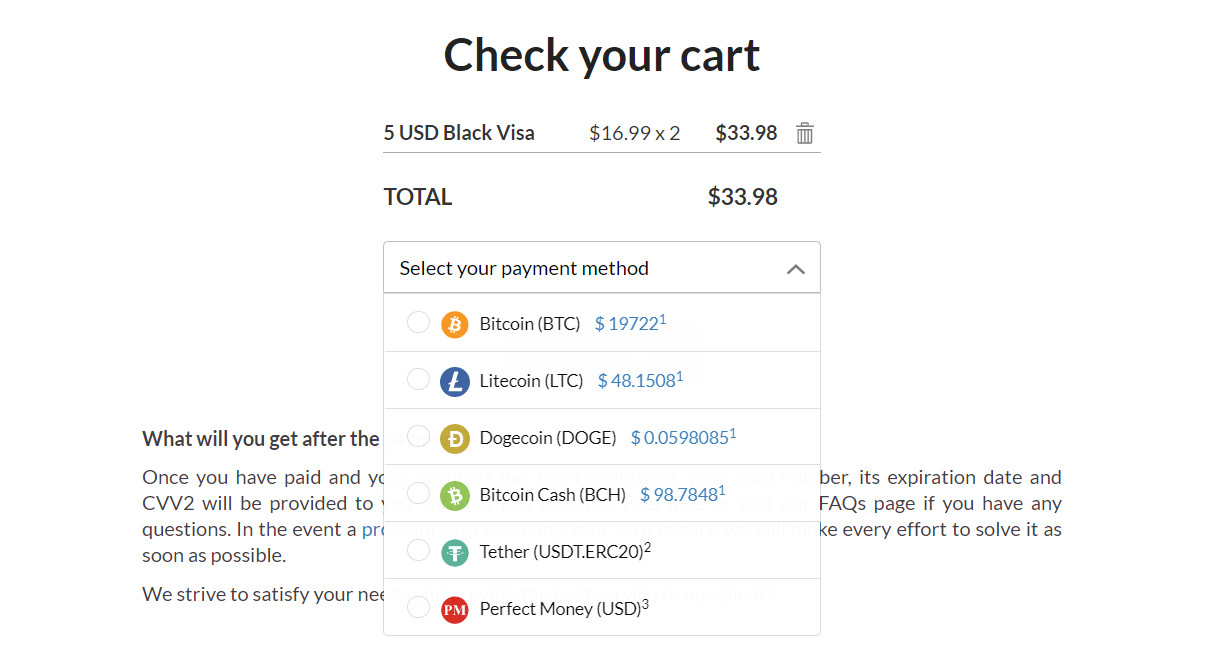Click the 5 USD Black Visa item name

tap(459, 133)
